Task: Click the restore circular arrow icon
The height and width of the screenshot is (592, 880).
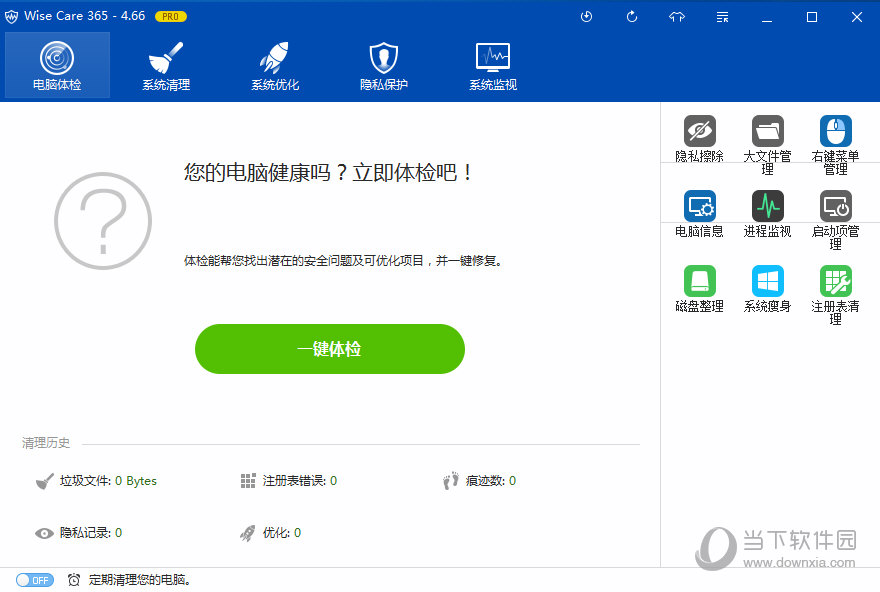Action: tap(632, 17)
